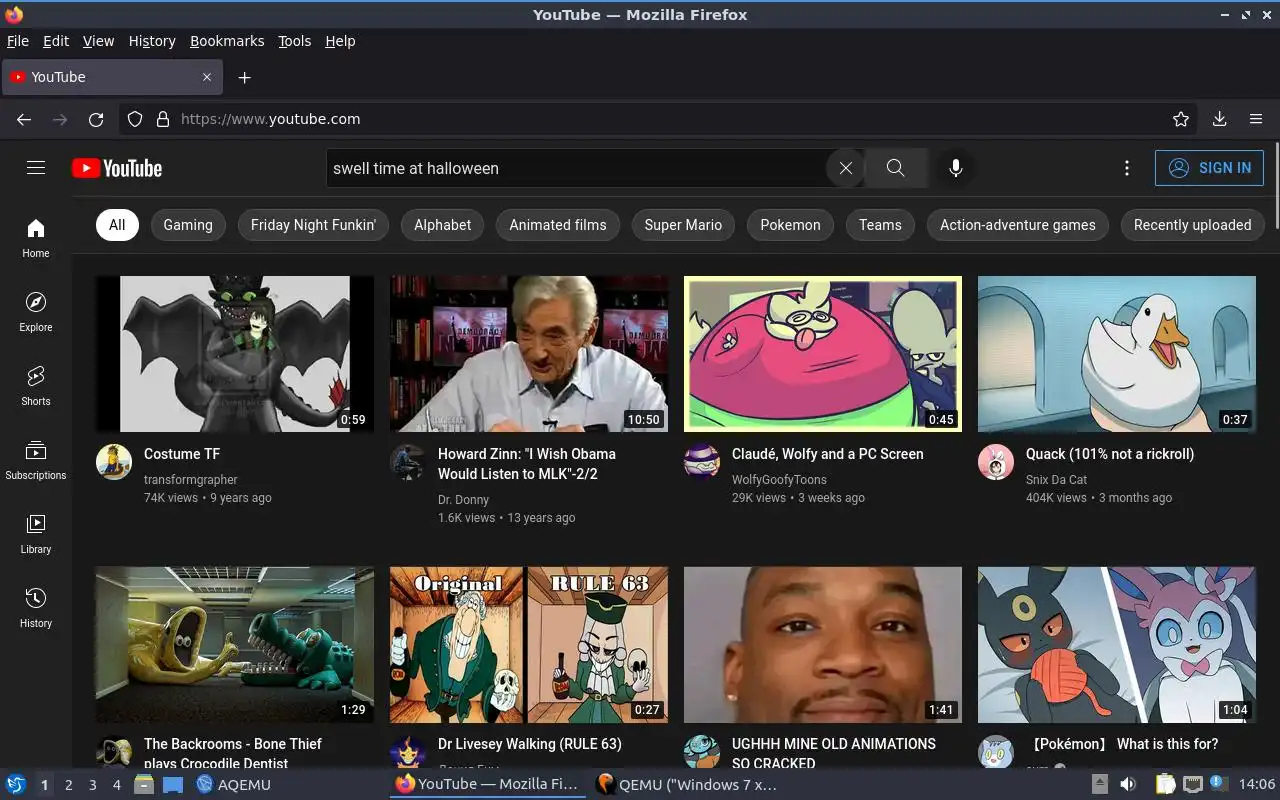Select the Alphabet filter chip
This screenshot has height=800, width=1280.
coord(443,225)
